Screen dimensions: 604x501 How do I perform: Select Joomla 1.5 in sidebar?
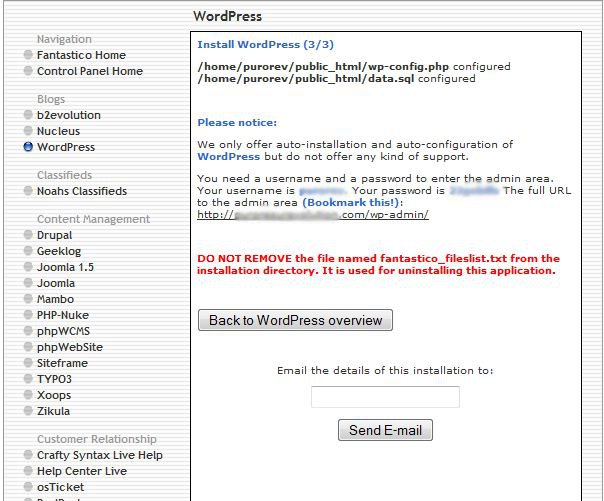tap(65, 267)
